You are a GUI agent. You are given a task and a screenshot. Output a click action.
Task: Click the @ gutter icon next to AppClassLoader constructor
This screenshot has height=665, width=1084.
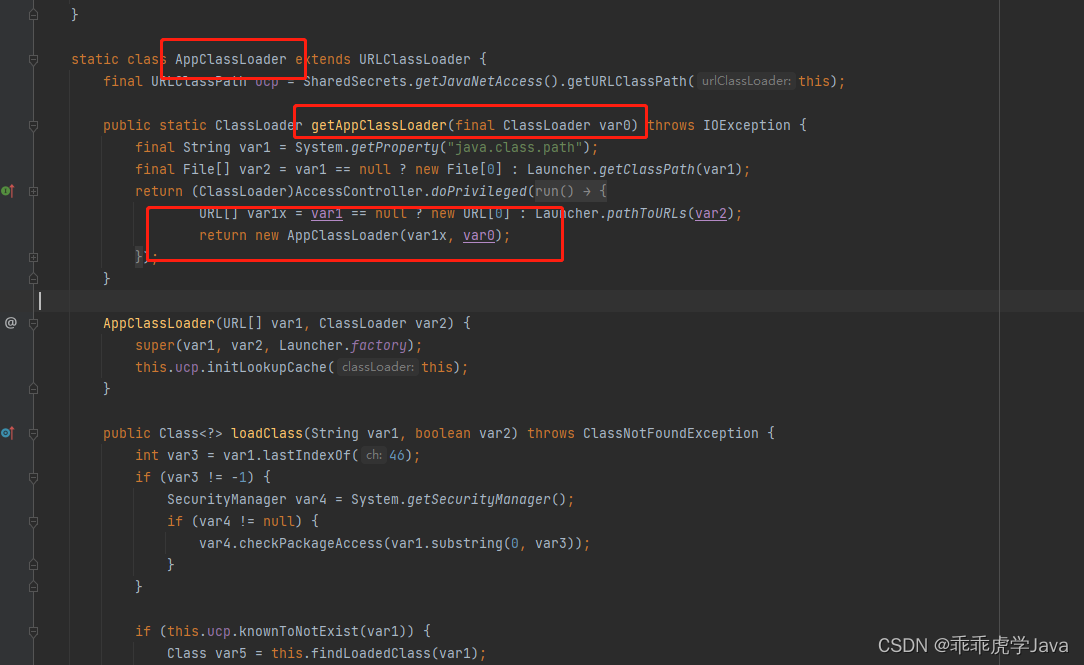10,323
